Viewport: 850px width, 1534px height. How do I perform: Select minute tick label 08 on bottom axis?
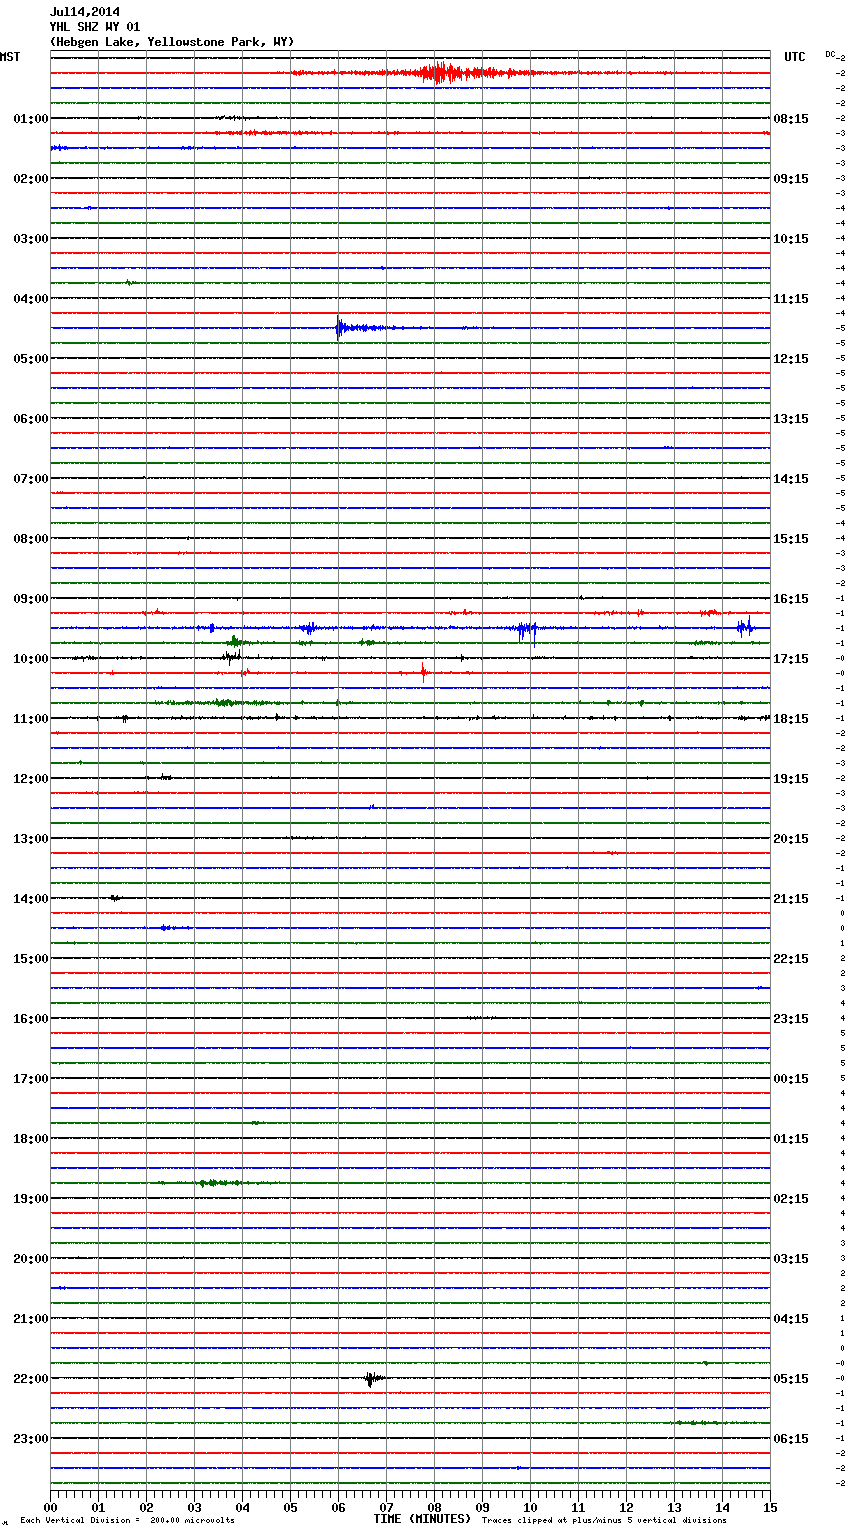434,1507
